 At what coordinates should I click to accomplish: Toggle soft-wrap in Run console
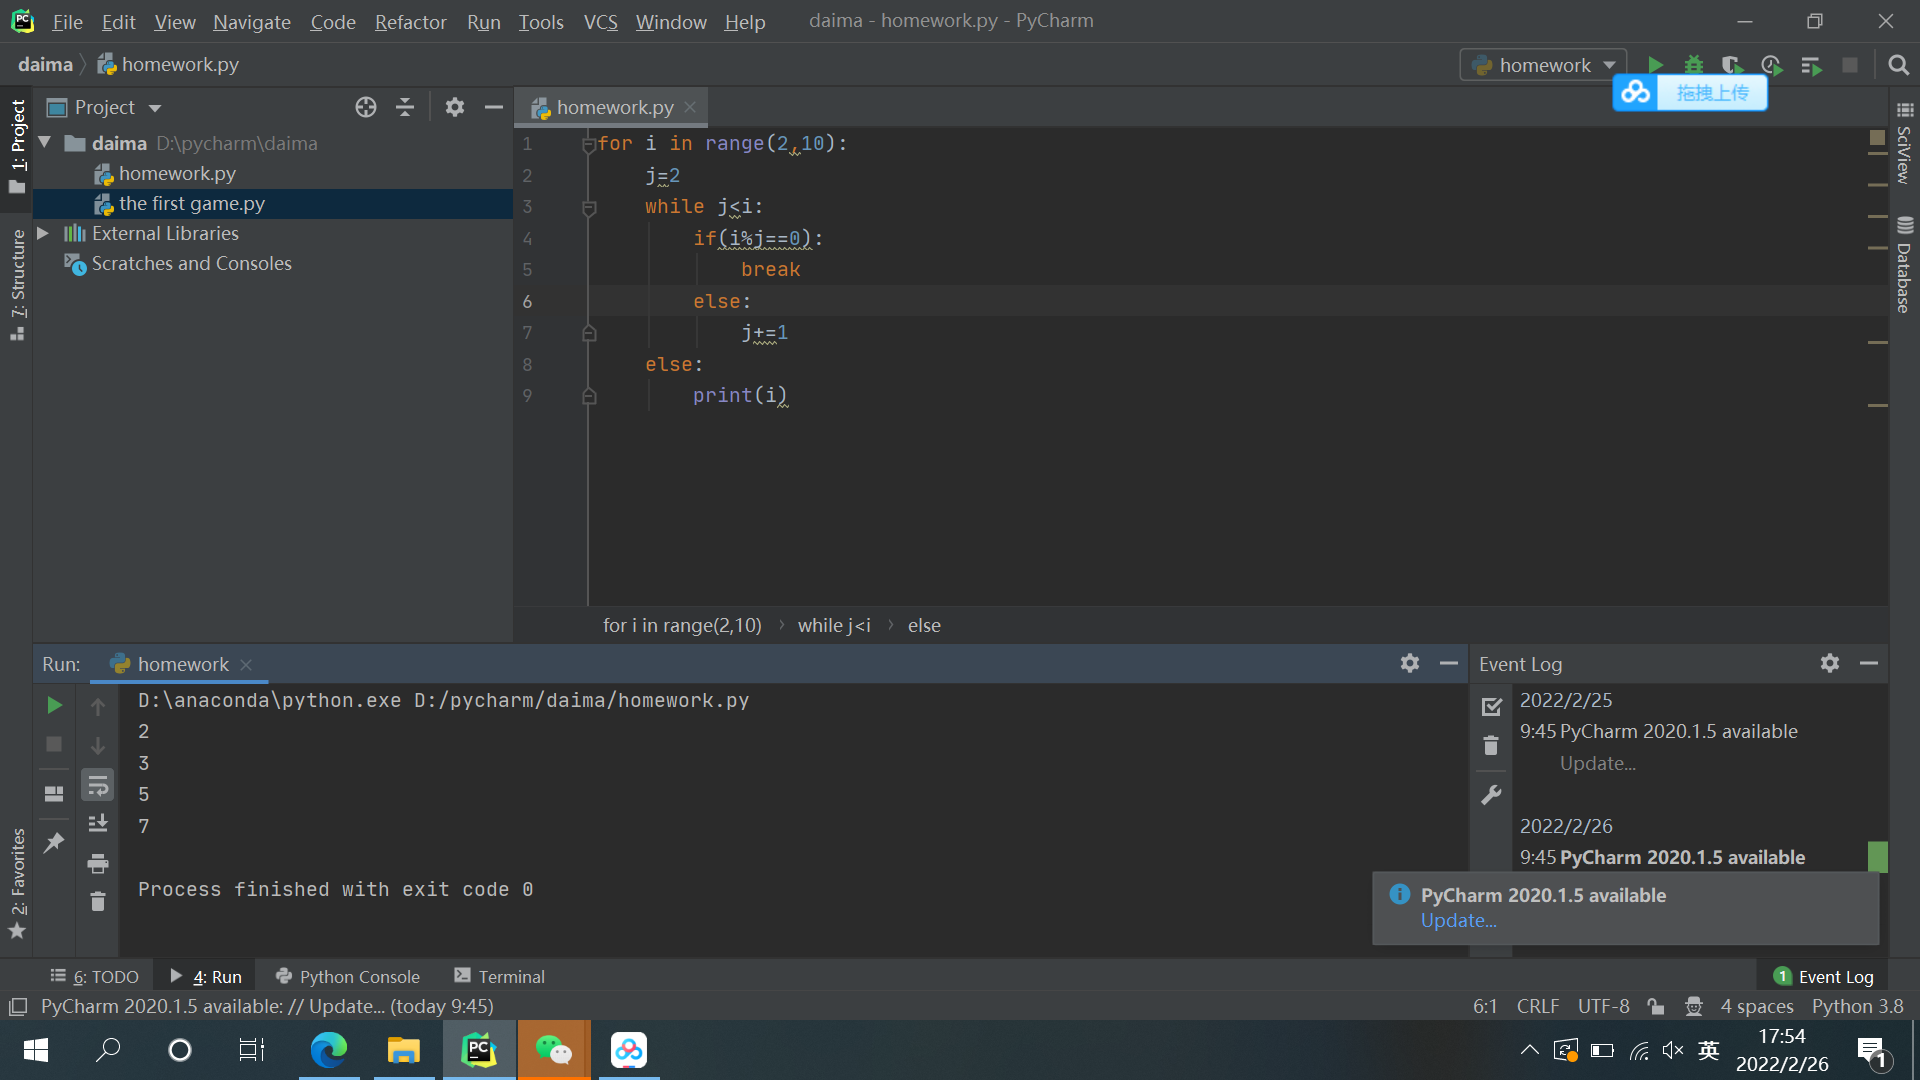coord(98,786)
